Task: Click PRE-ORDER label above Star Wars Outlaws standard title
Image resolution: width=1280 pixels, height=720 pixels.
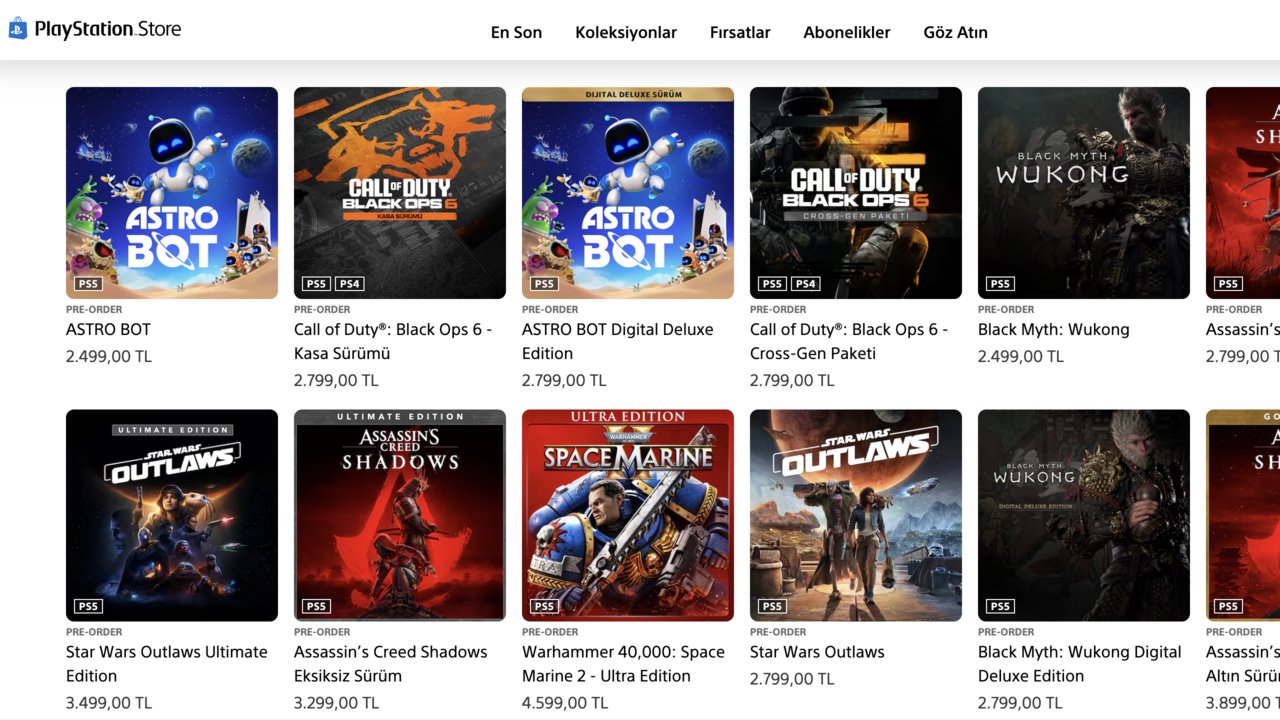Action: tap(778, 632)
